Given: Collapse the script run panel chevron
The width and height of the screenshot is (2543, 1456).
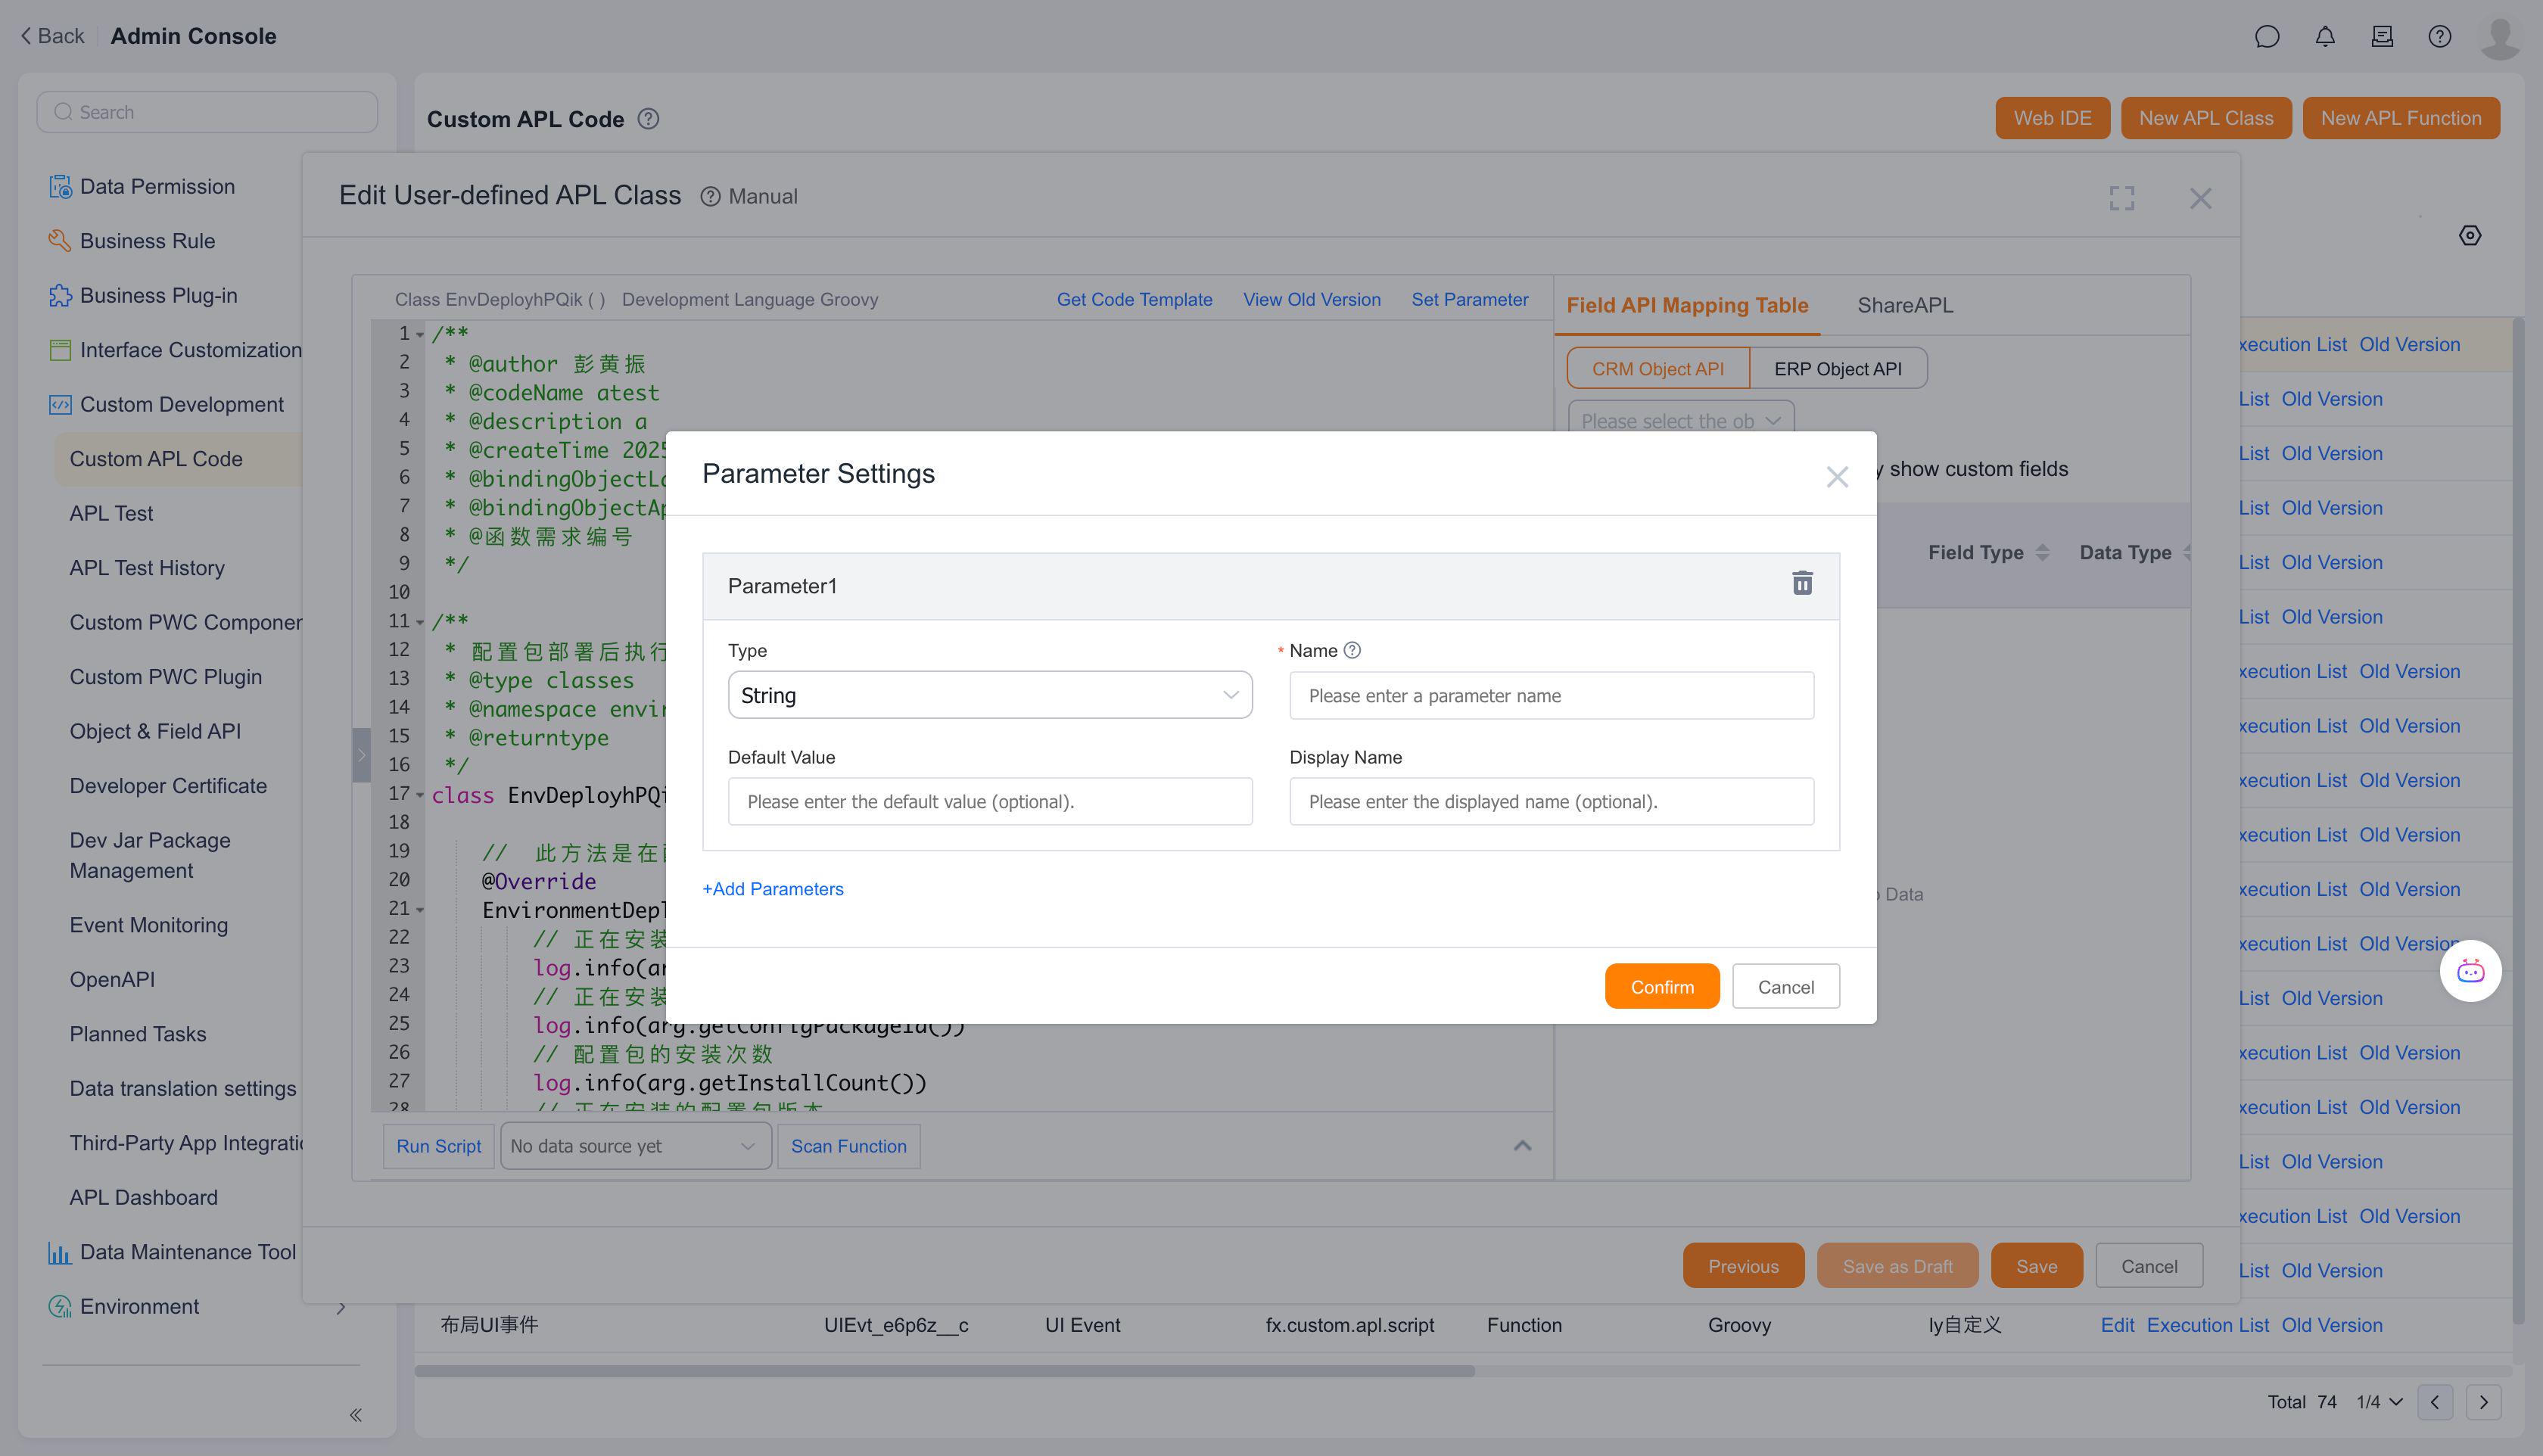Looking at the screenshot, I should (1522, 1146).
